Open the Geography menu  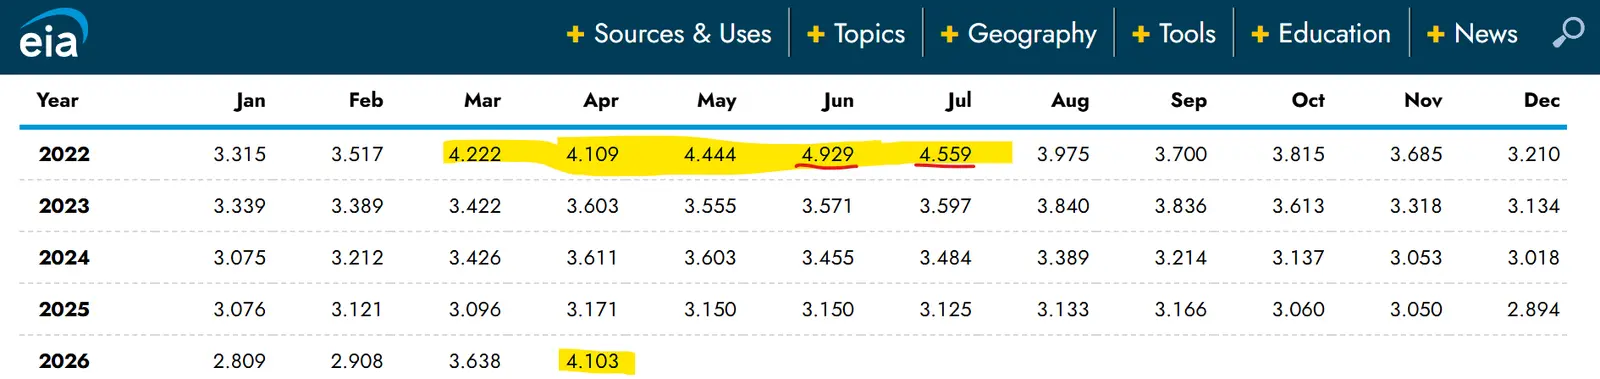coord(1019,34)
